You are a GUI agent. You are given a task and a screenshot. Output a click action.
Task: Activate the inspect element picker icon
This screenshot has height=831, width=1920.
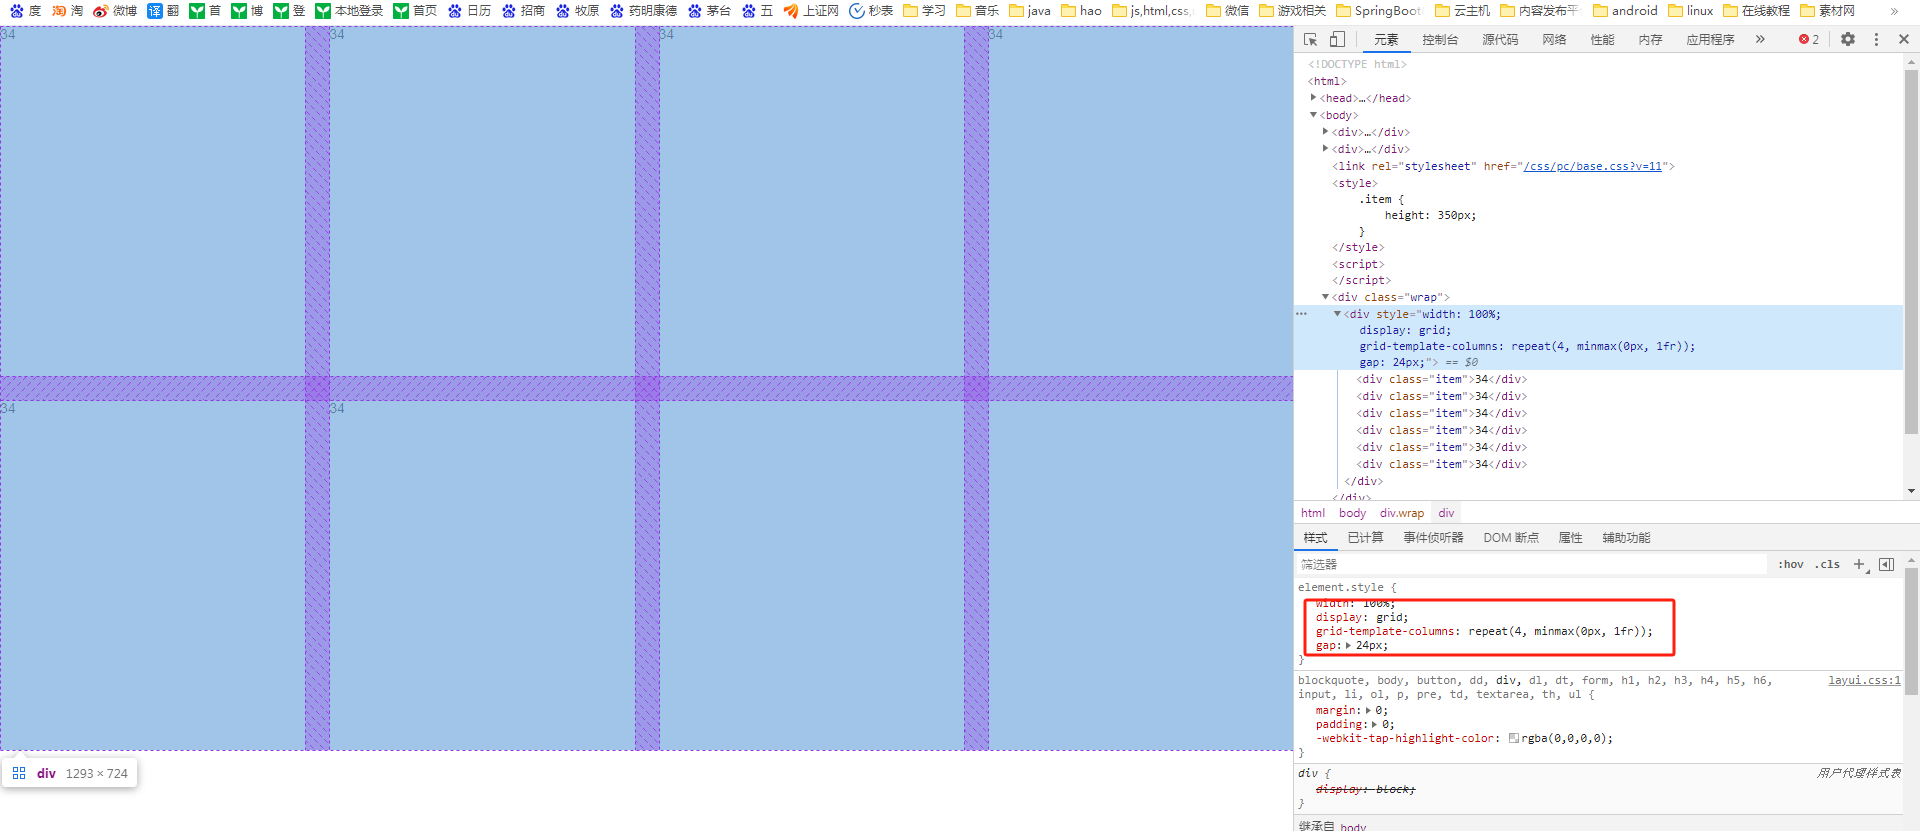1311,39
